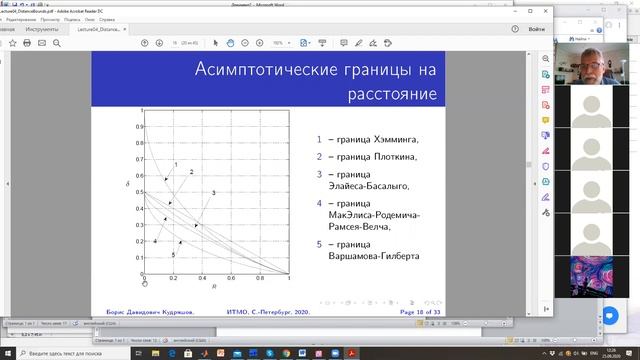Toggle read mode display icon

click(322, 43)
